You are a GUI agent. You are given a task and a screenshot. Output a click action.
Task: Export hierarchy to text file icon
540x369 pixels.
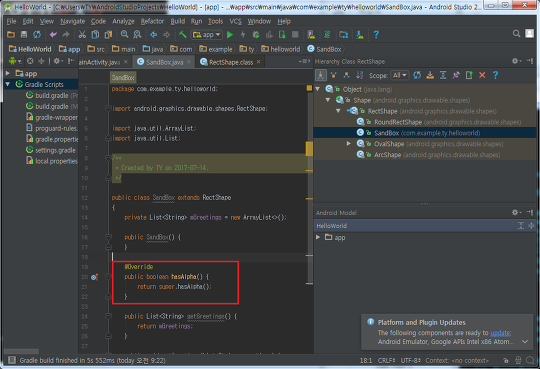469,75
